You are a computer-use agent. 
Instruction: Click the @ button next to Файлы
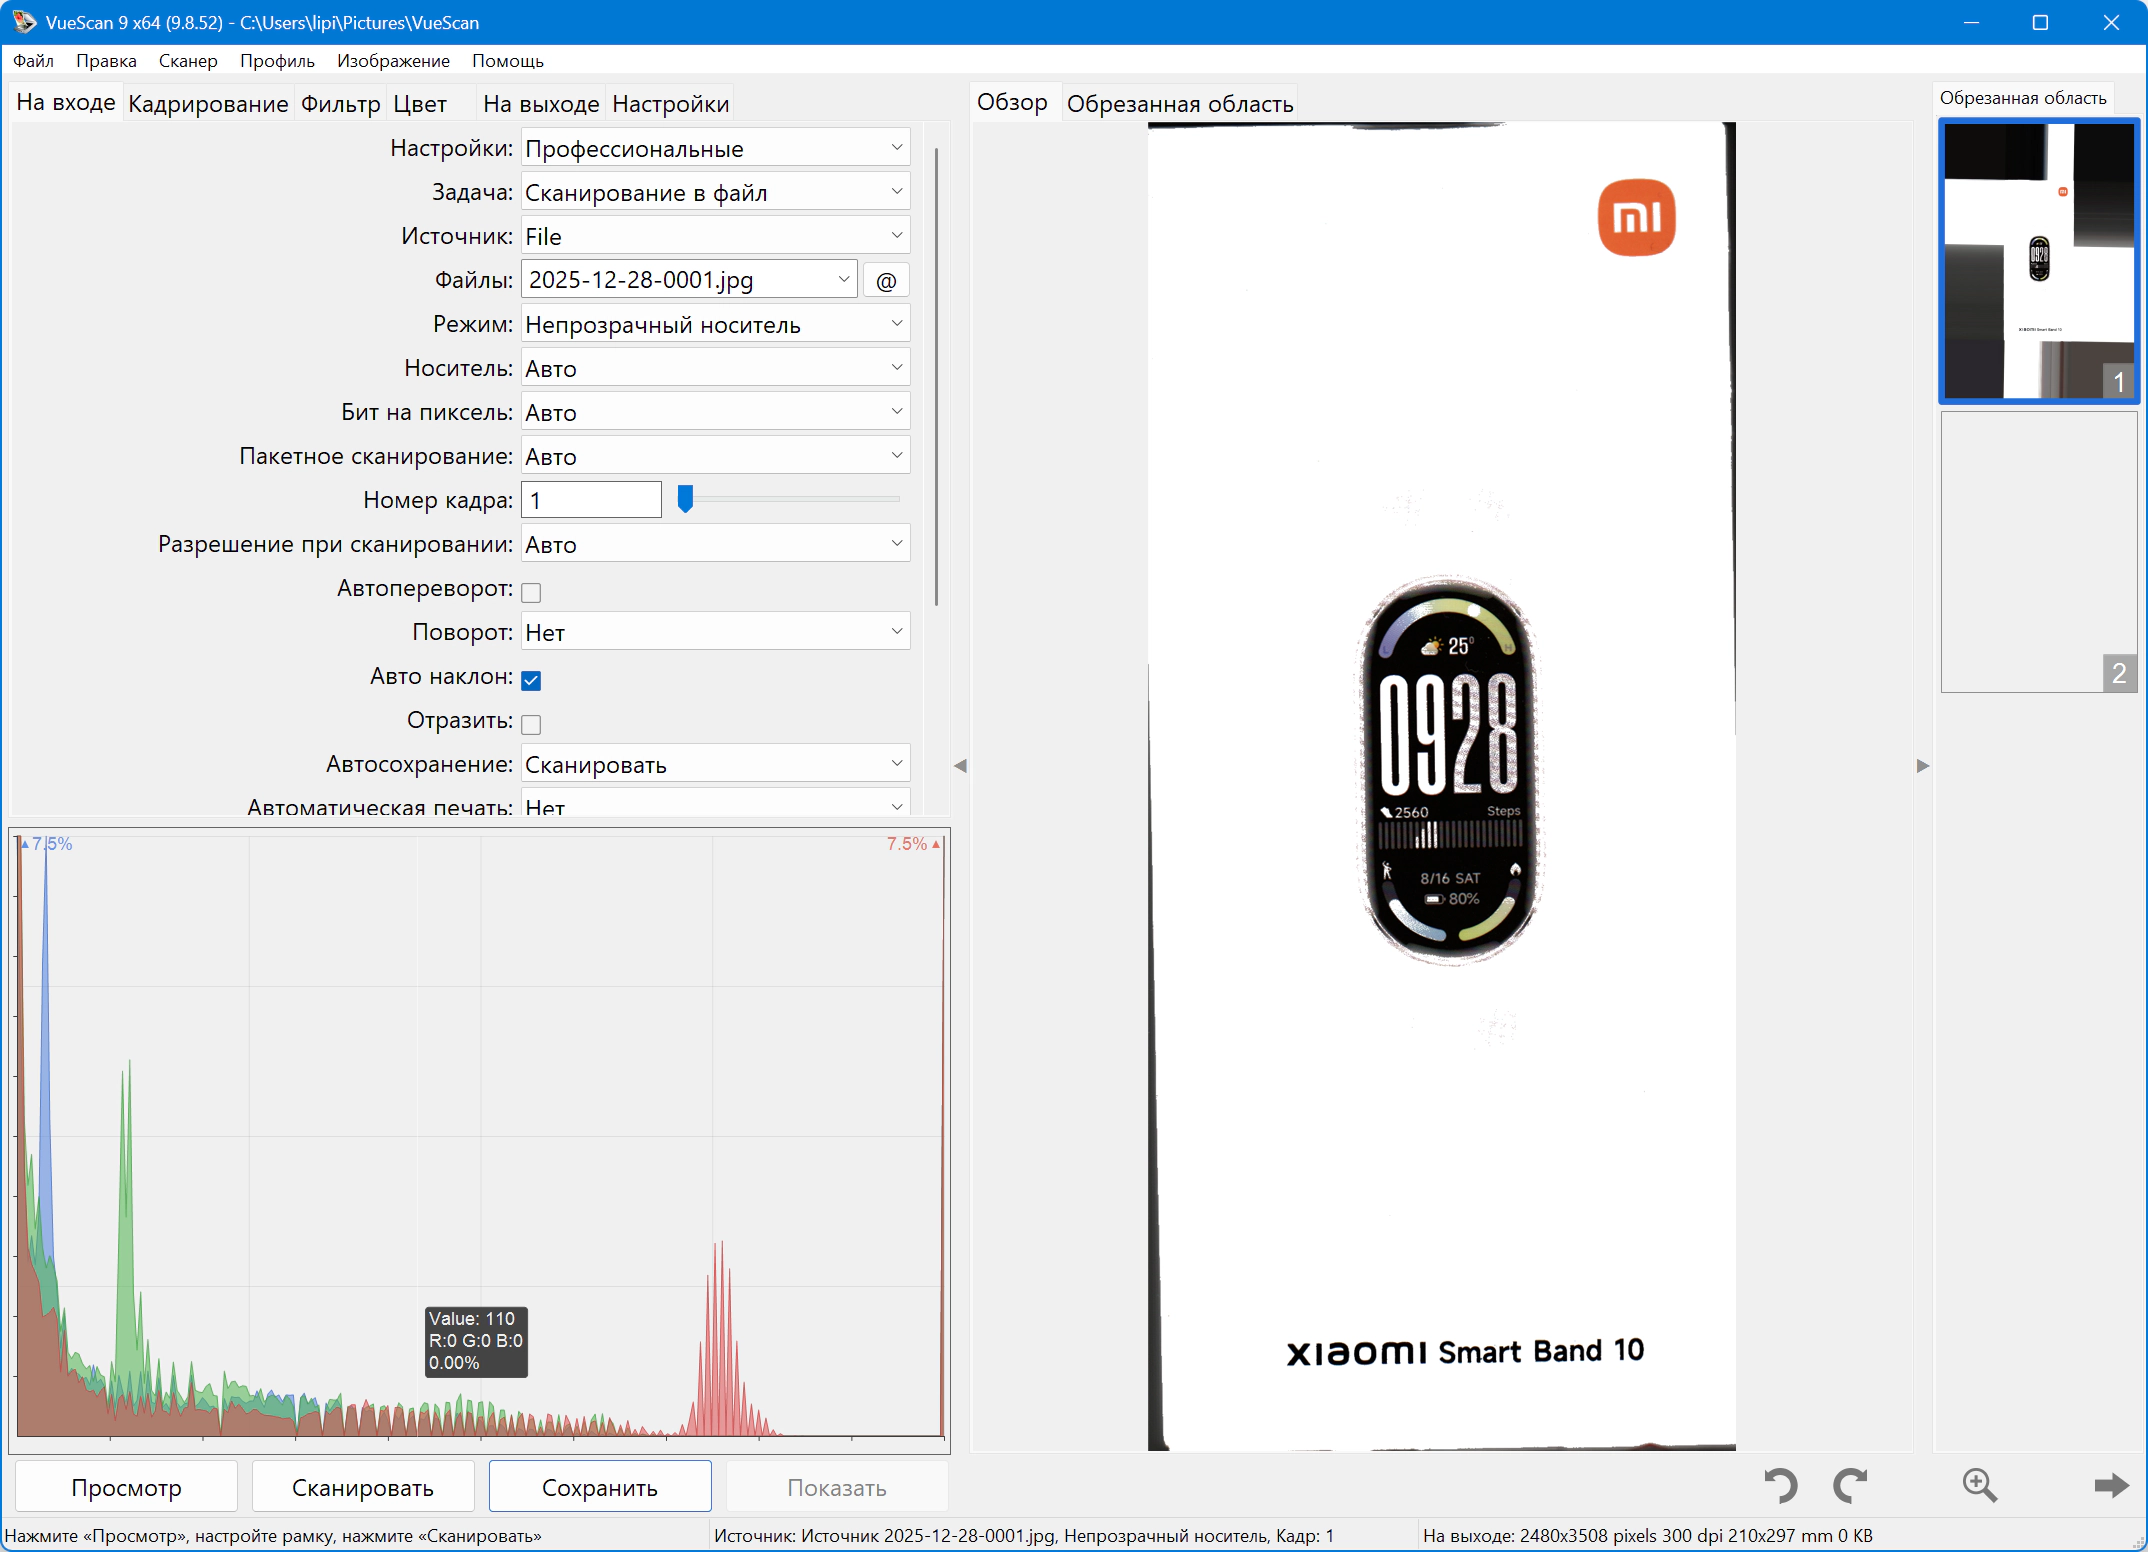pos(886,281)
